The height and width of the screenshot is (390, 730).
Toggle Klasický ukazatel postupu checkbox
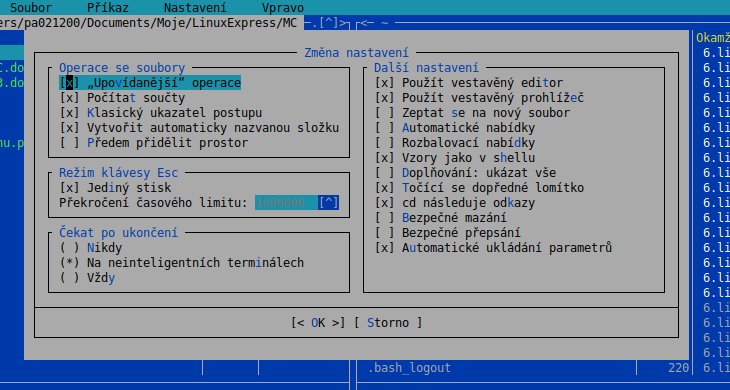(x=161, y=113)
